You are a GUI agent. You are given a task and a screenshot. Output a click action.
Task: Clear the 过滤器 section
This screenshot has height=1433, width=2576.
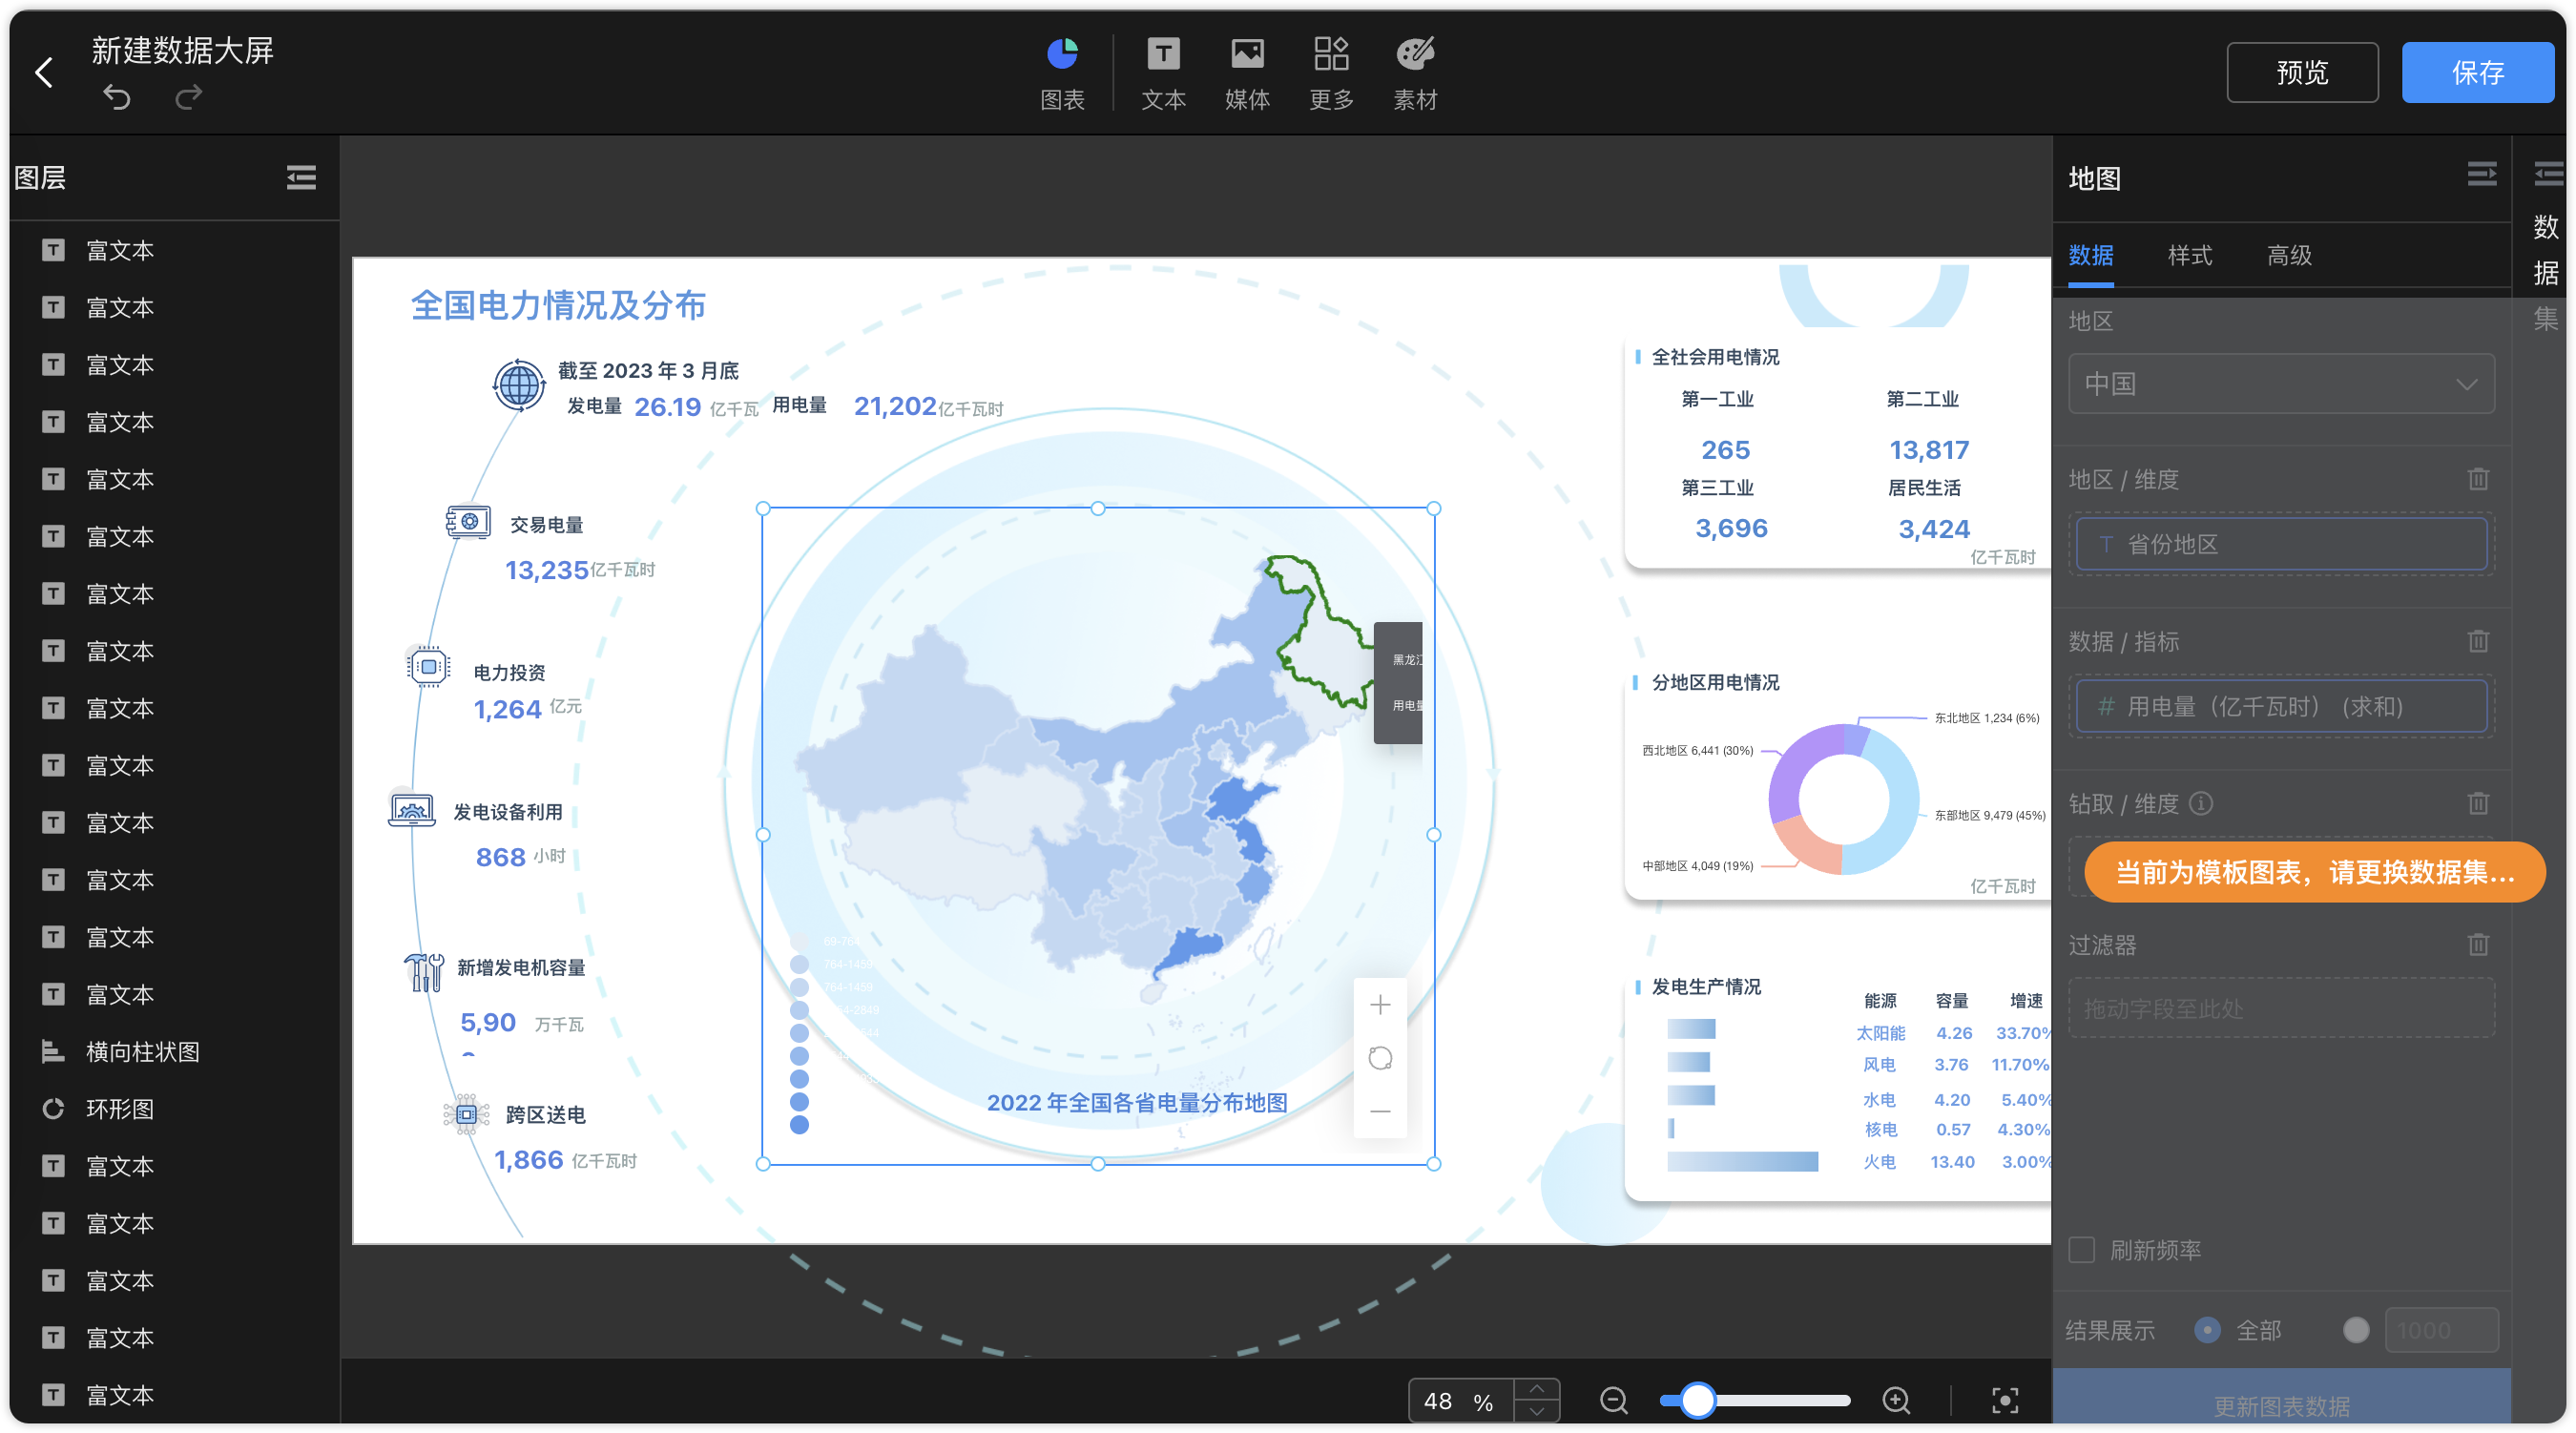[x=2477, y=944]
